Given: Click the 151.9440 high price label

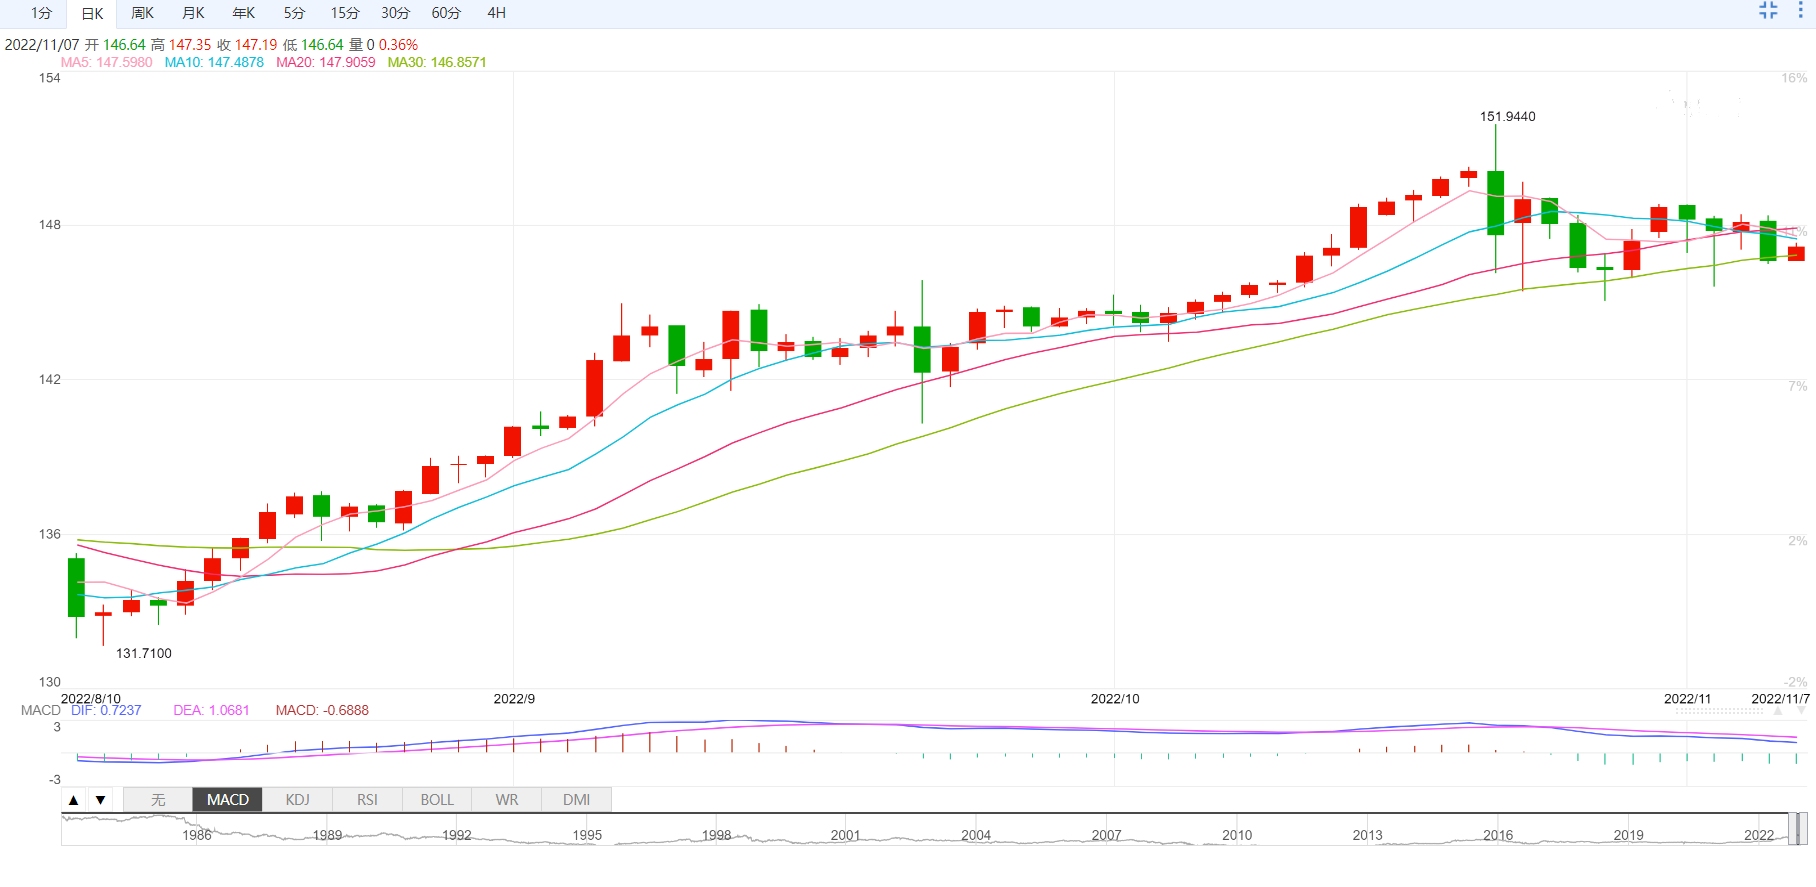Looking at the screenshot, I should click(x=1507, y=117).
